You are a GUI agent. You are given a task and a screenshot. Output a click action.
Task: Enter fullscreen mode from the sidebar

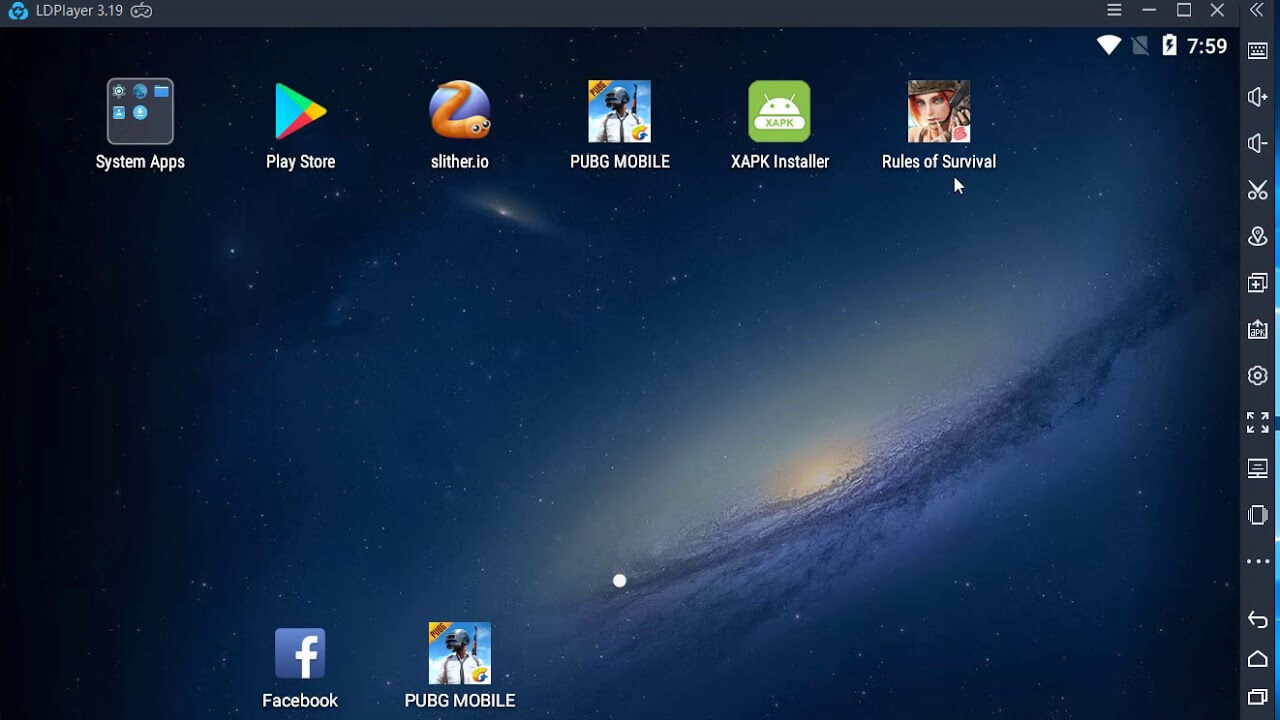[x=1258, y=422]
